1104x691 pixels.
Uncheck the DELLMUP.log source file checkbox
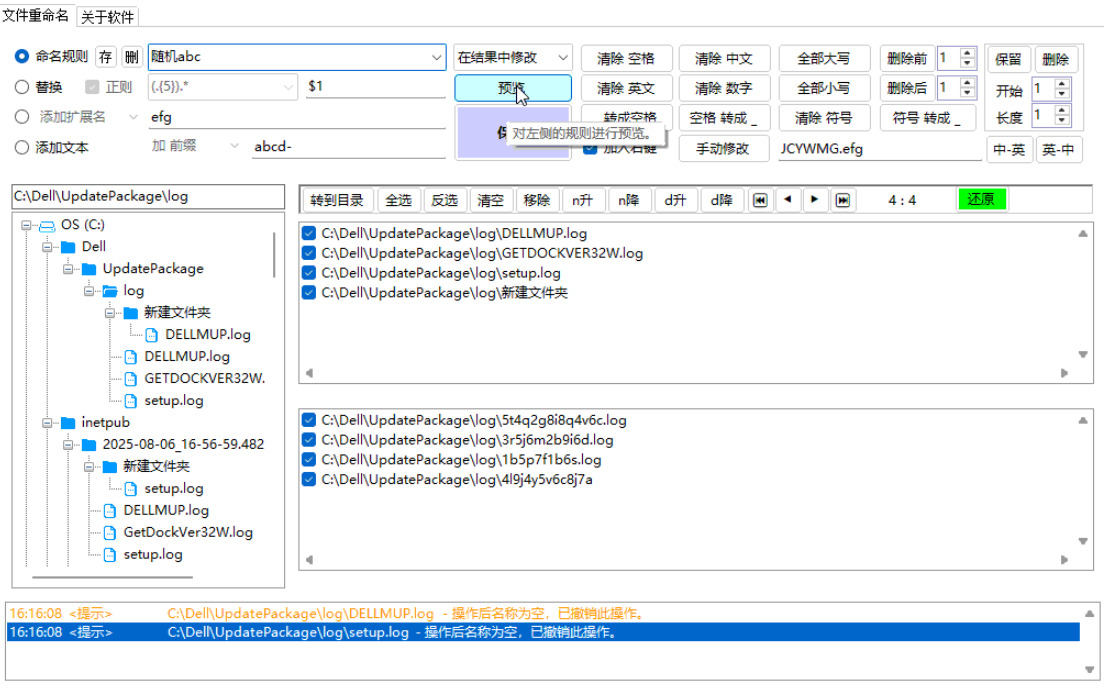click(308, 233)
